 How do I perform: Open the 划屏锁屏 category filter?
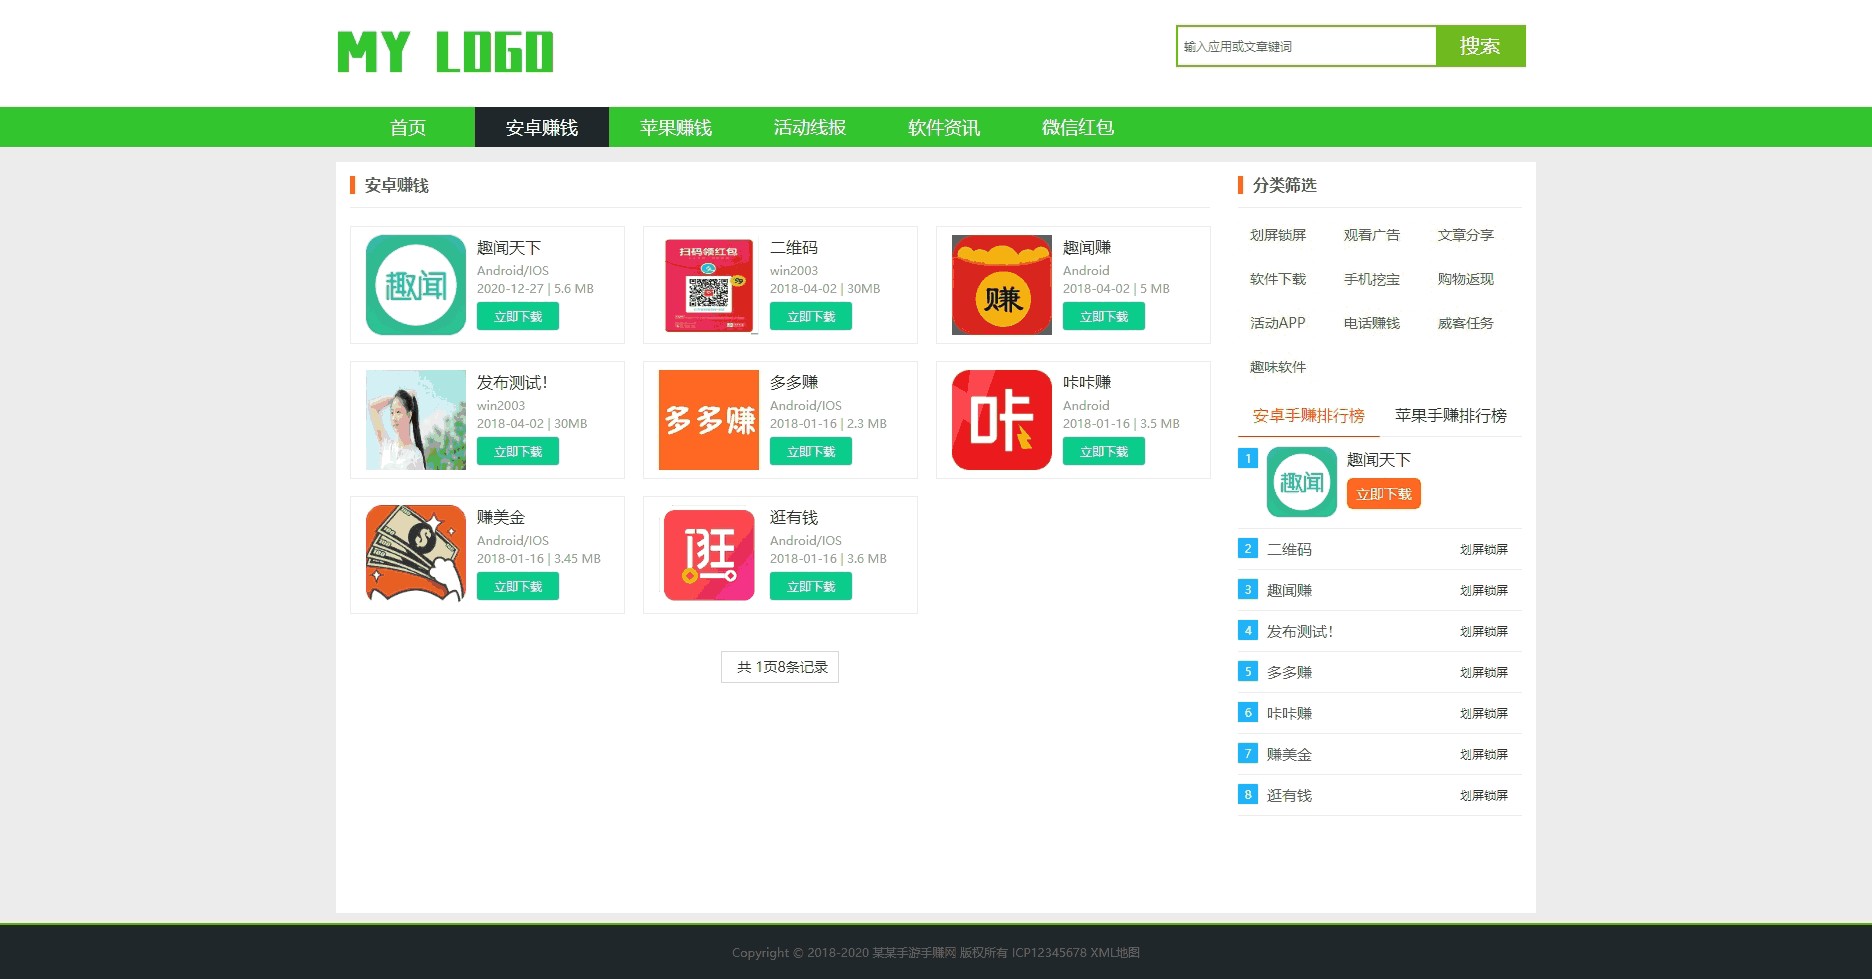pyautogui.click(x=1277, y=235)
